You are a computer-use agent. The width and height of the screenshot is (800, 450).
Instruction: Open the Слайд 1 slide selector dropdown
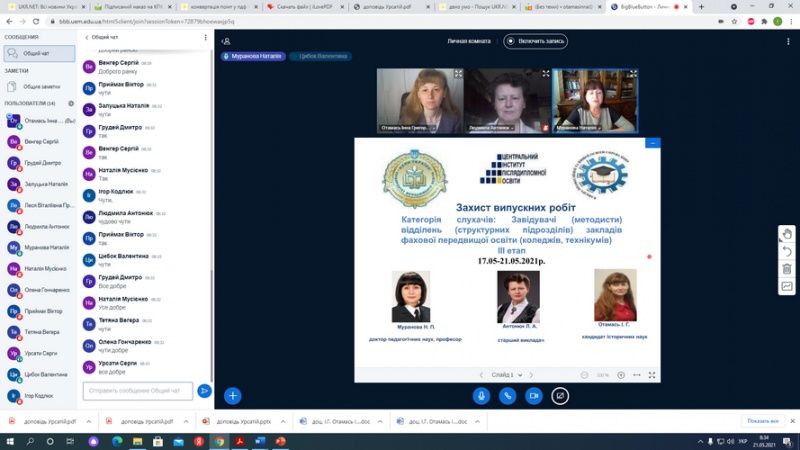coord(507,375)
